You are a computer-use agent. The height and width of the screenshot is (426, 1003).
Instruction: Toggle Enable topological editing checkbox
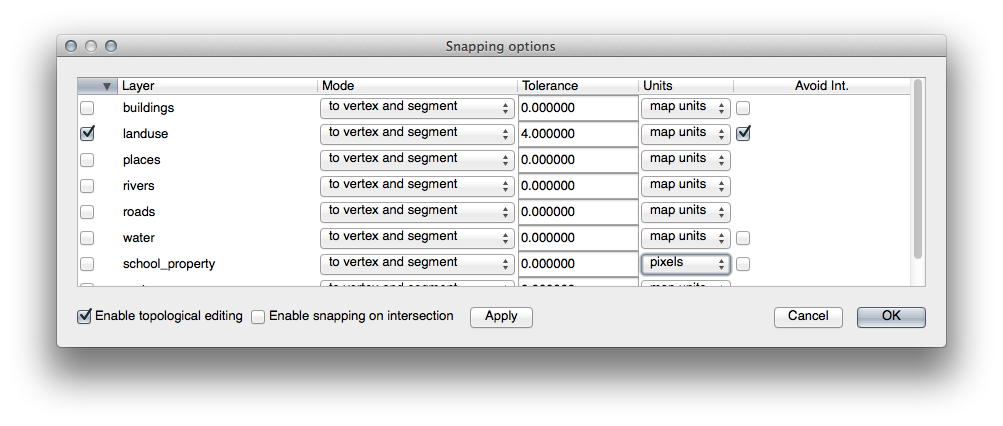84,316
